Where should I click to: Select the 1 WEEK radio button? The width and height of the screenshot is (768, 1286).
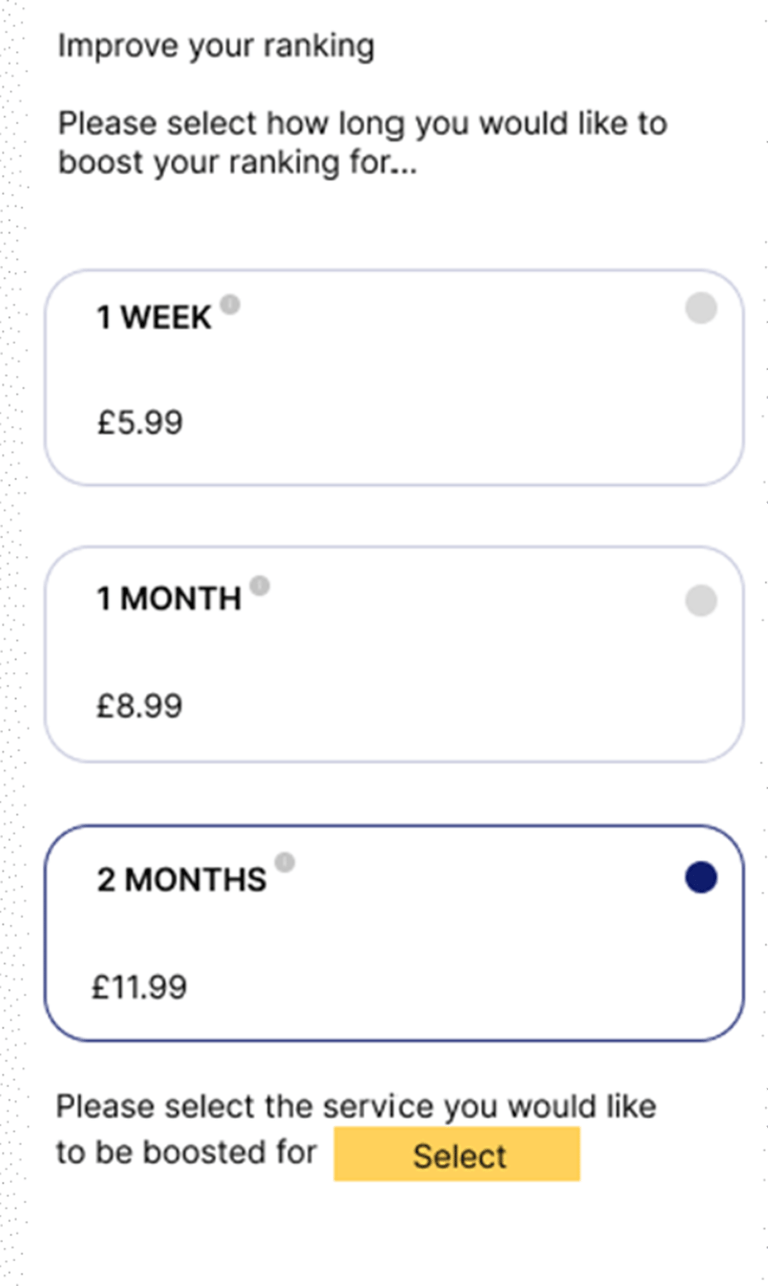point(701,308)
